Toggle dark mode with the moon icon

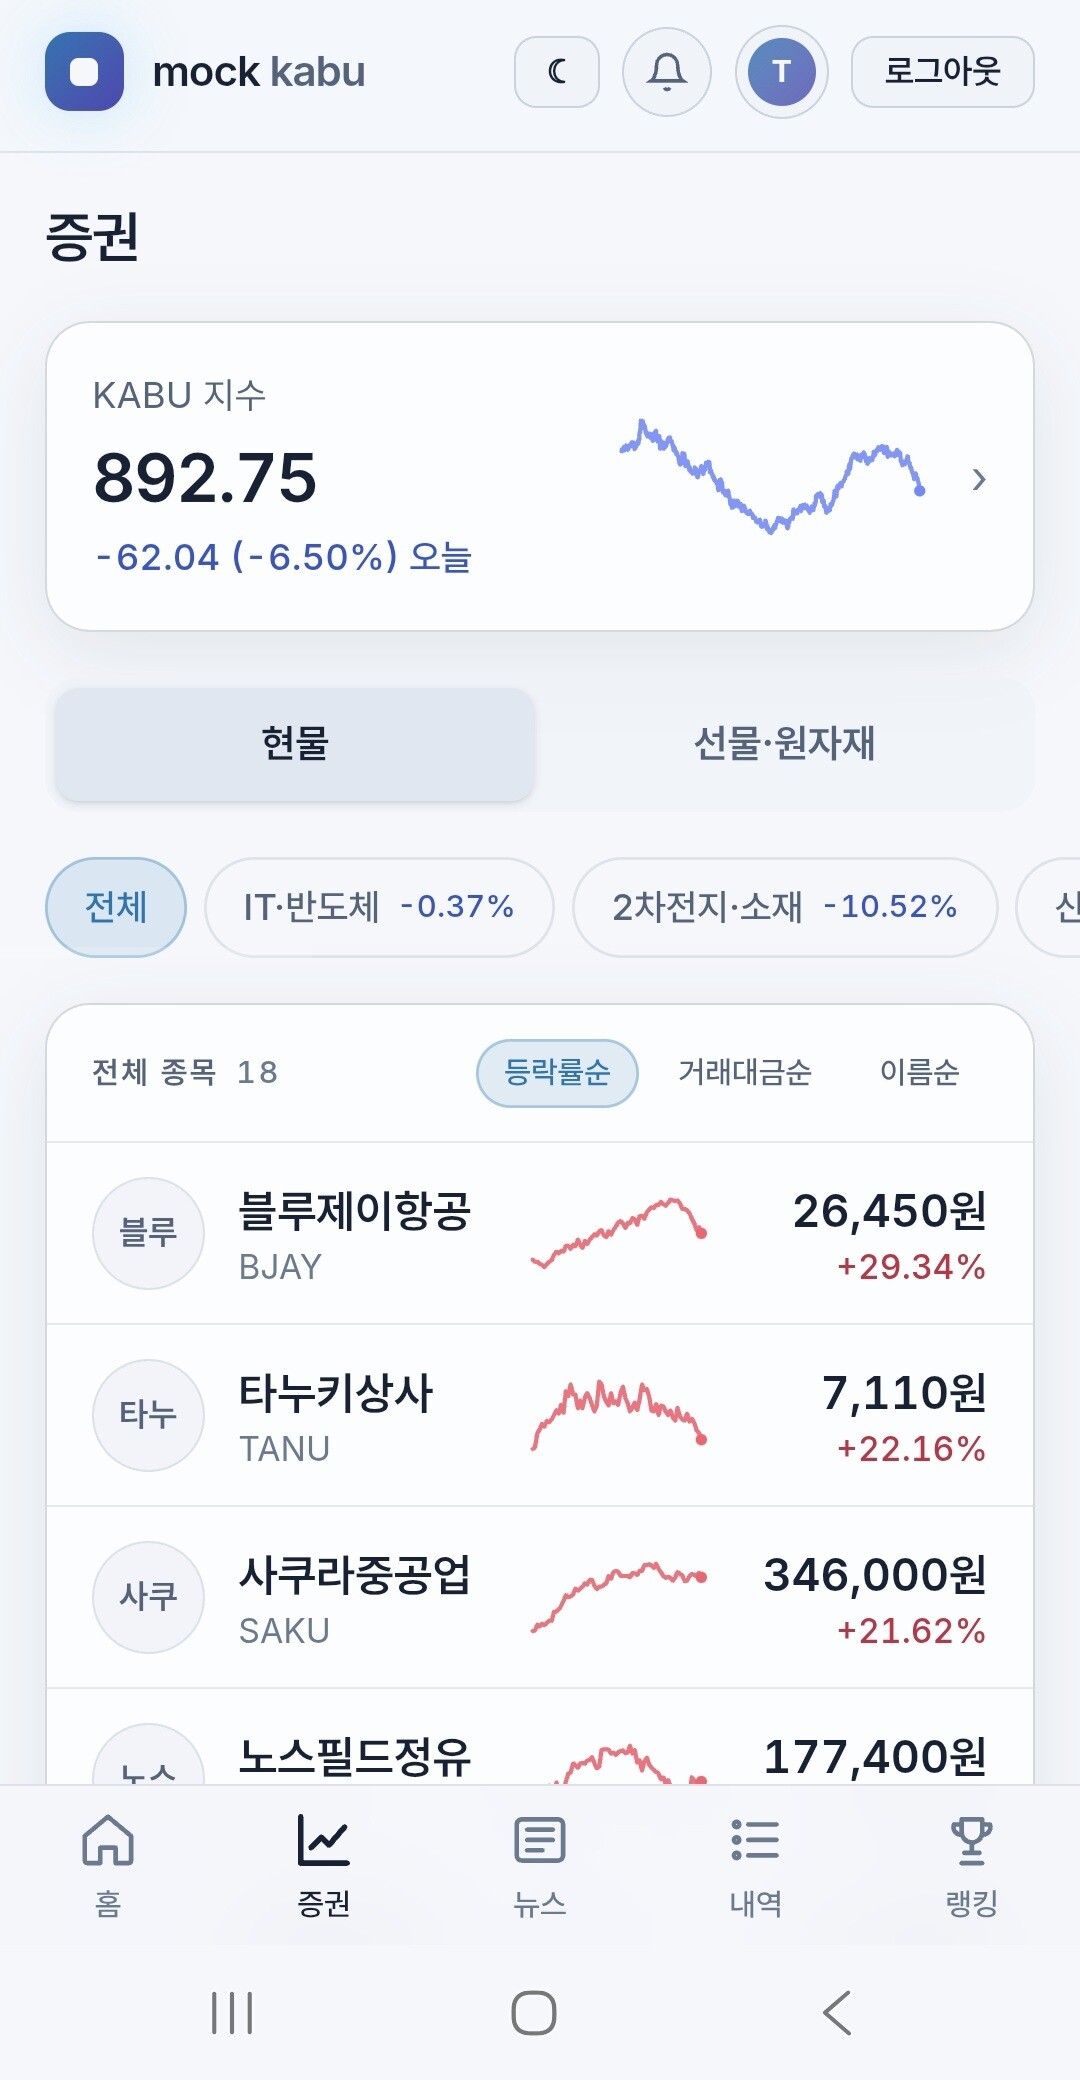pyautogui.click(x=557, y=72)
